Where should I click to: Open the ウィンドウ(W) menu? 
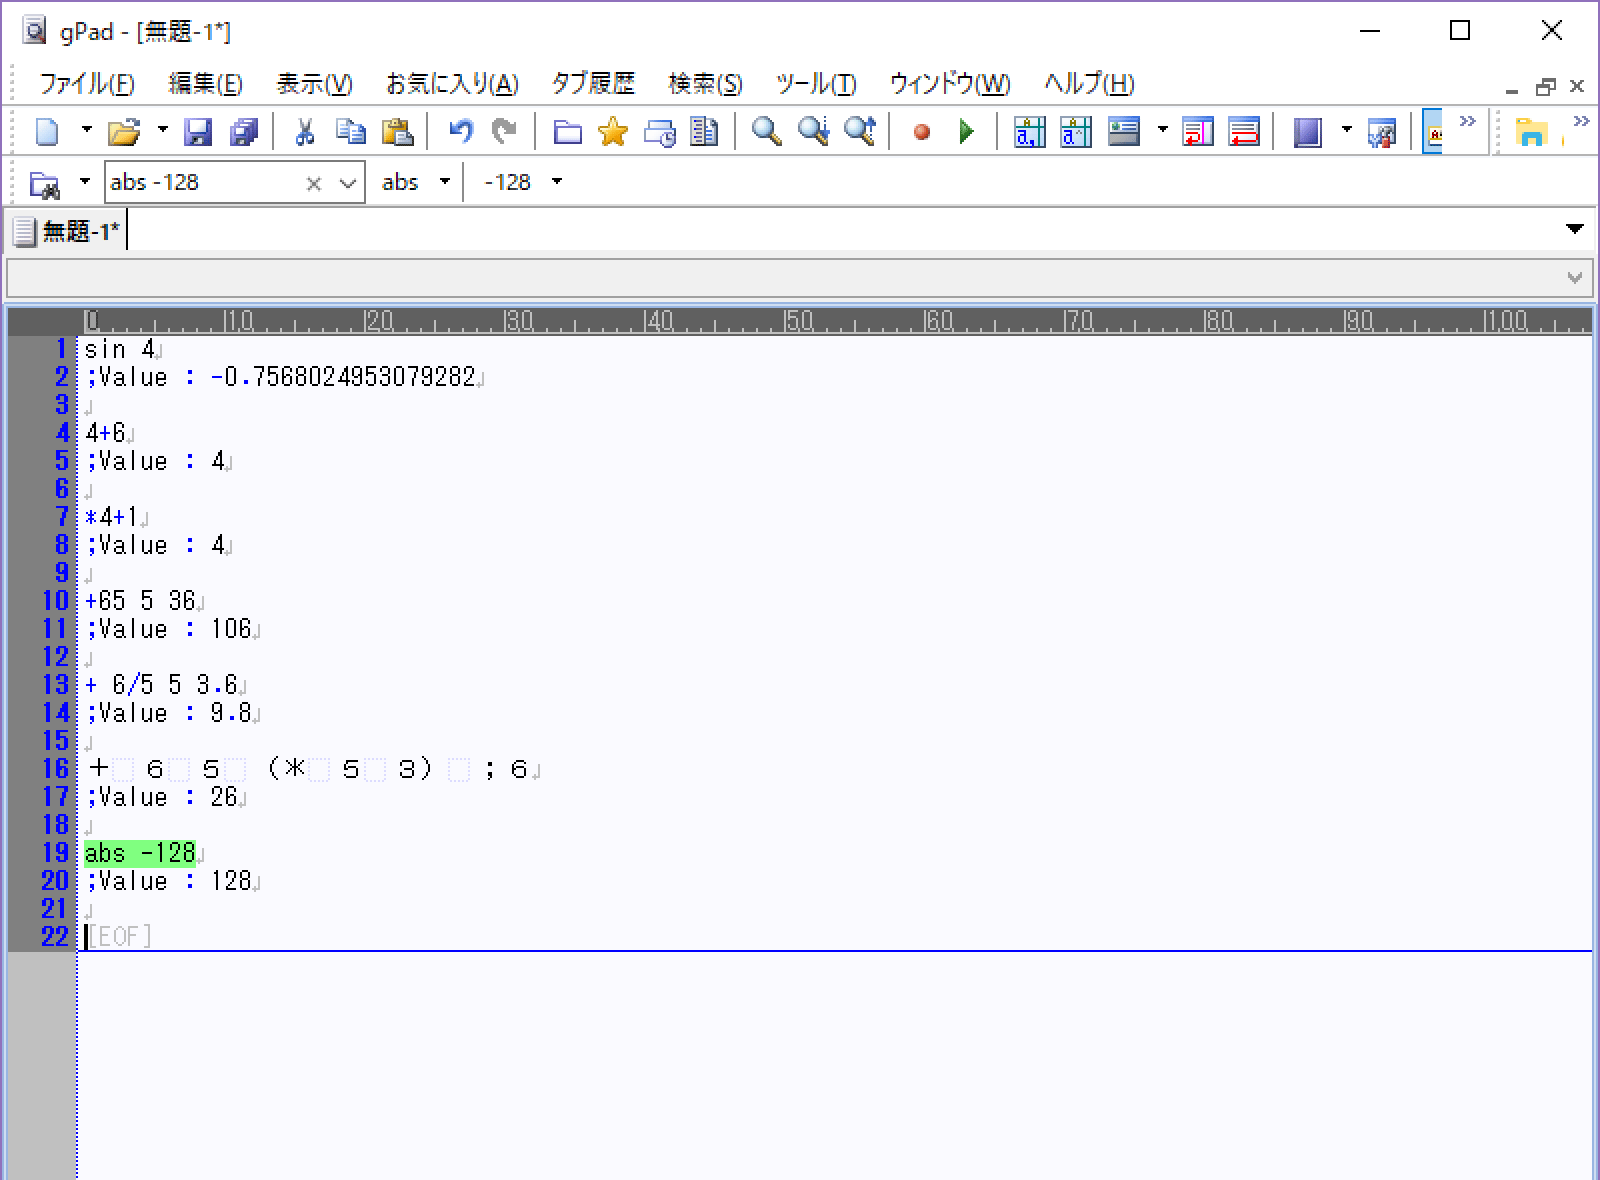[x=950, y=84]
